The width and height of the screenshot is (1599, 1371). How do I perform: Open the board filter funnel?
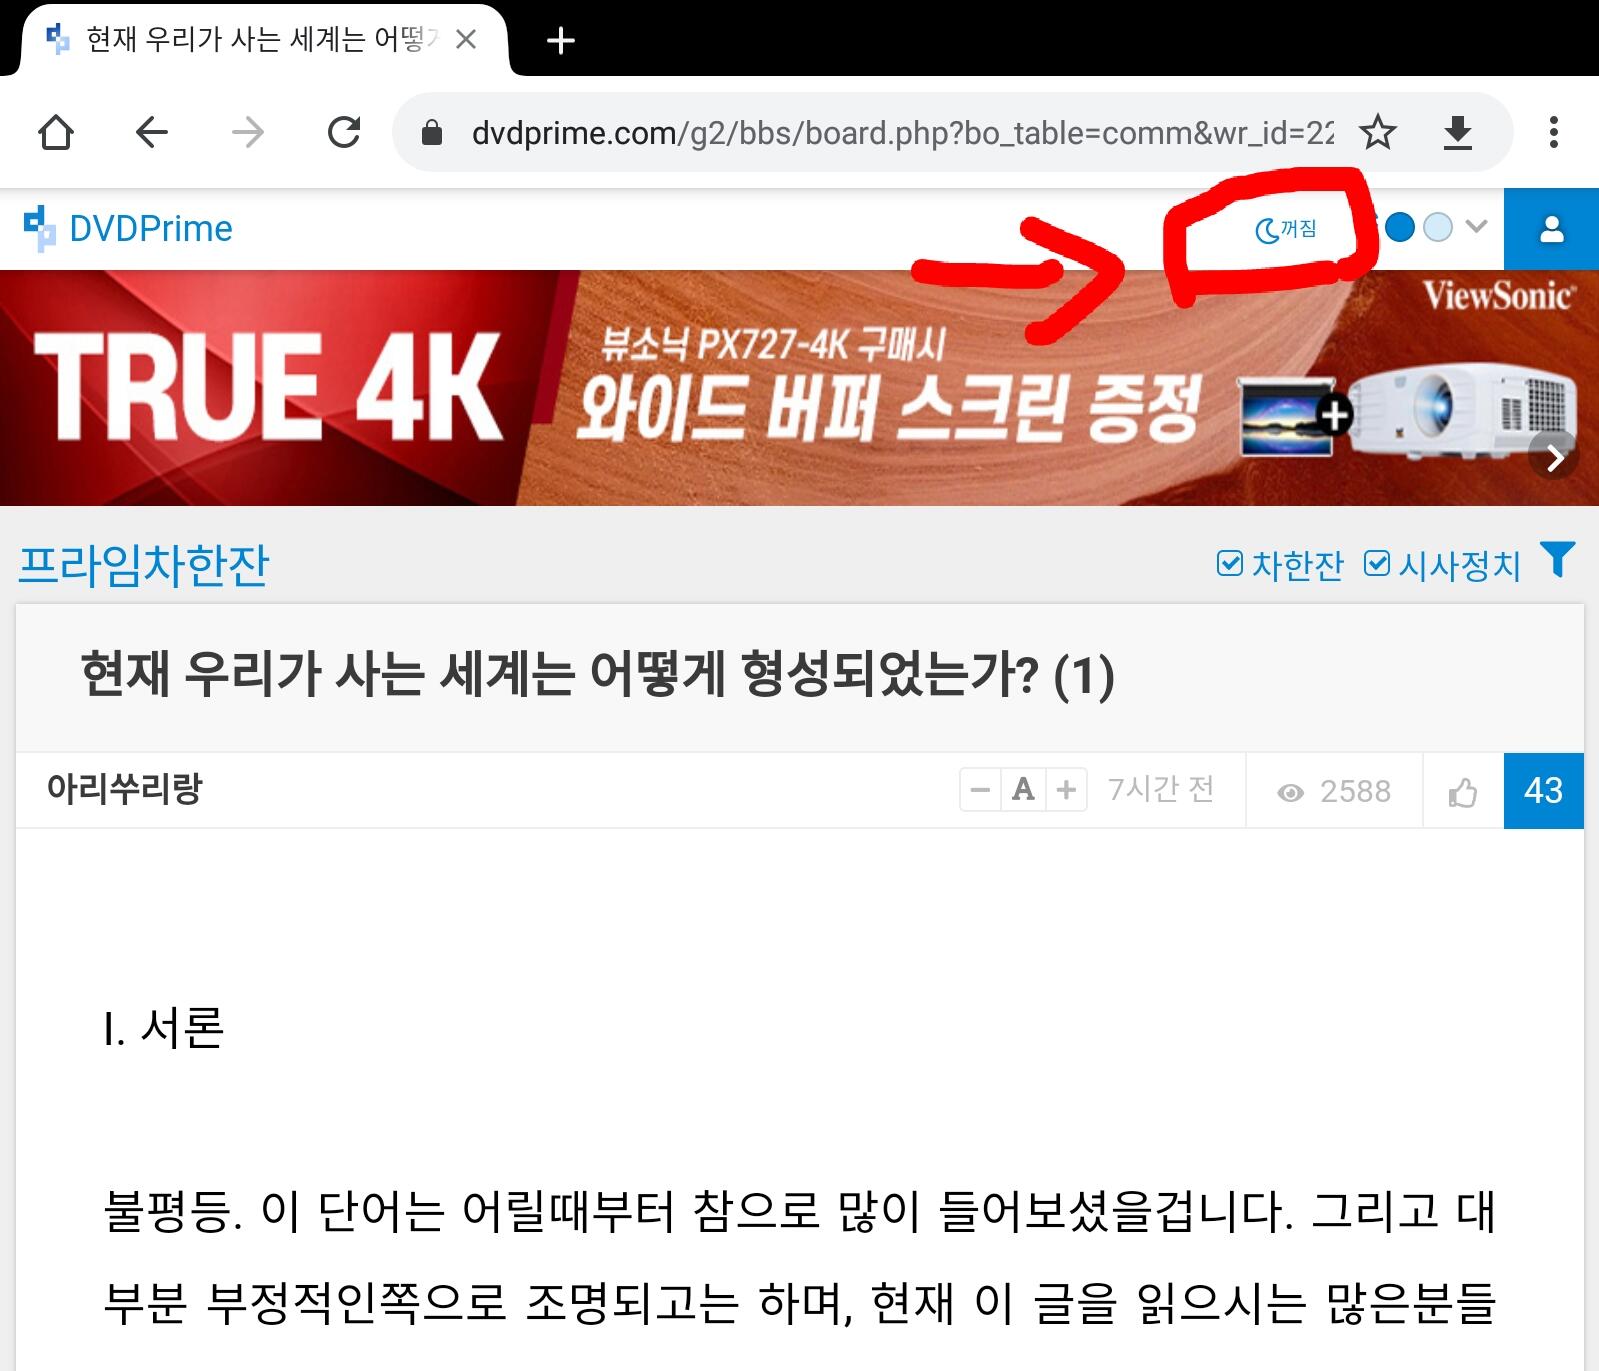[1558, 560]
